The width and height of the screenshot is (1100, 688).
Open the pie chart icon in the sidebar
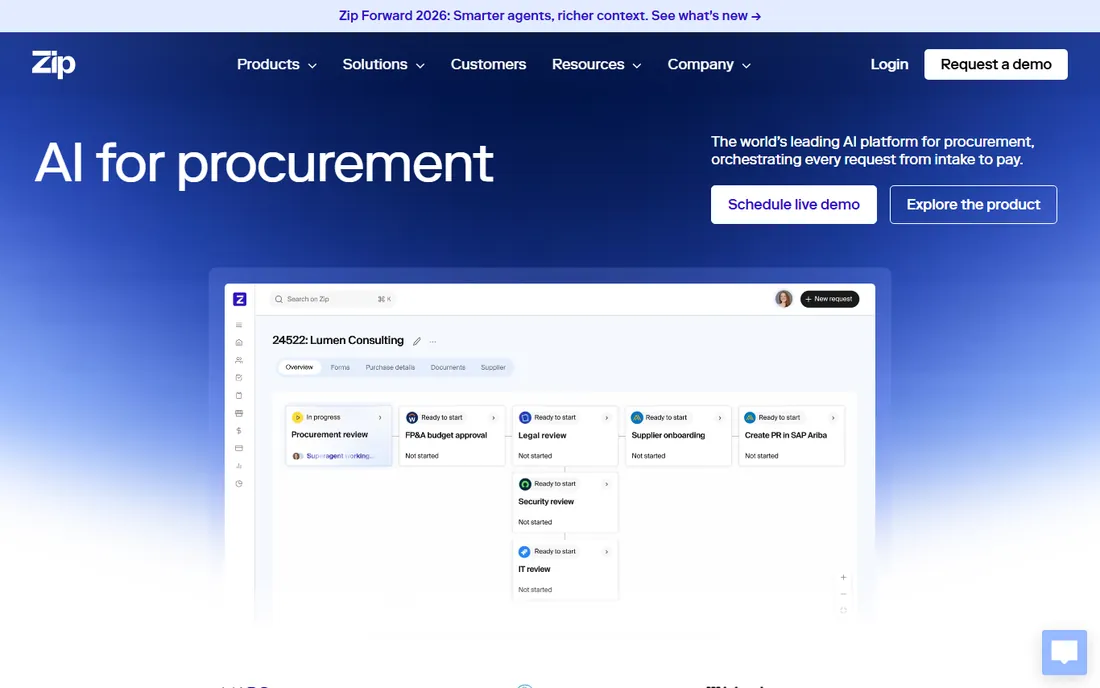point(239,483)
